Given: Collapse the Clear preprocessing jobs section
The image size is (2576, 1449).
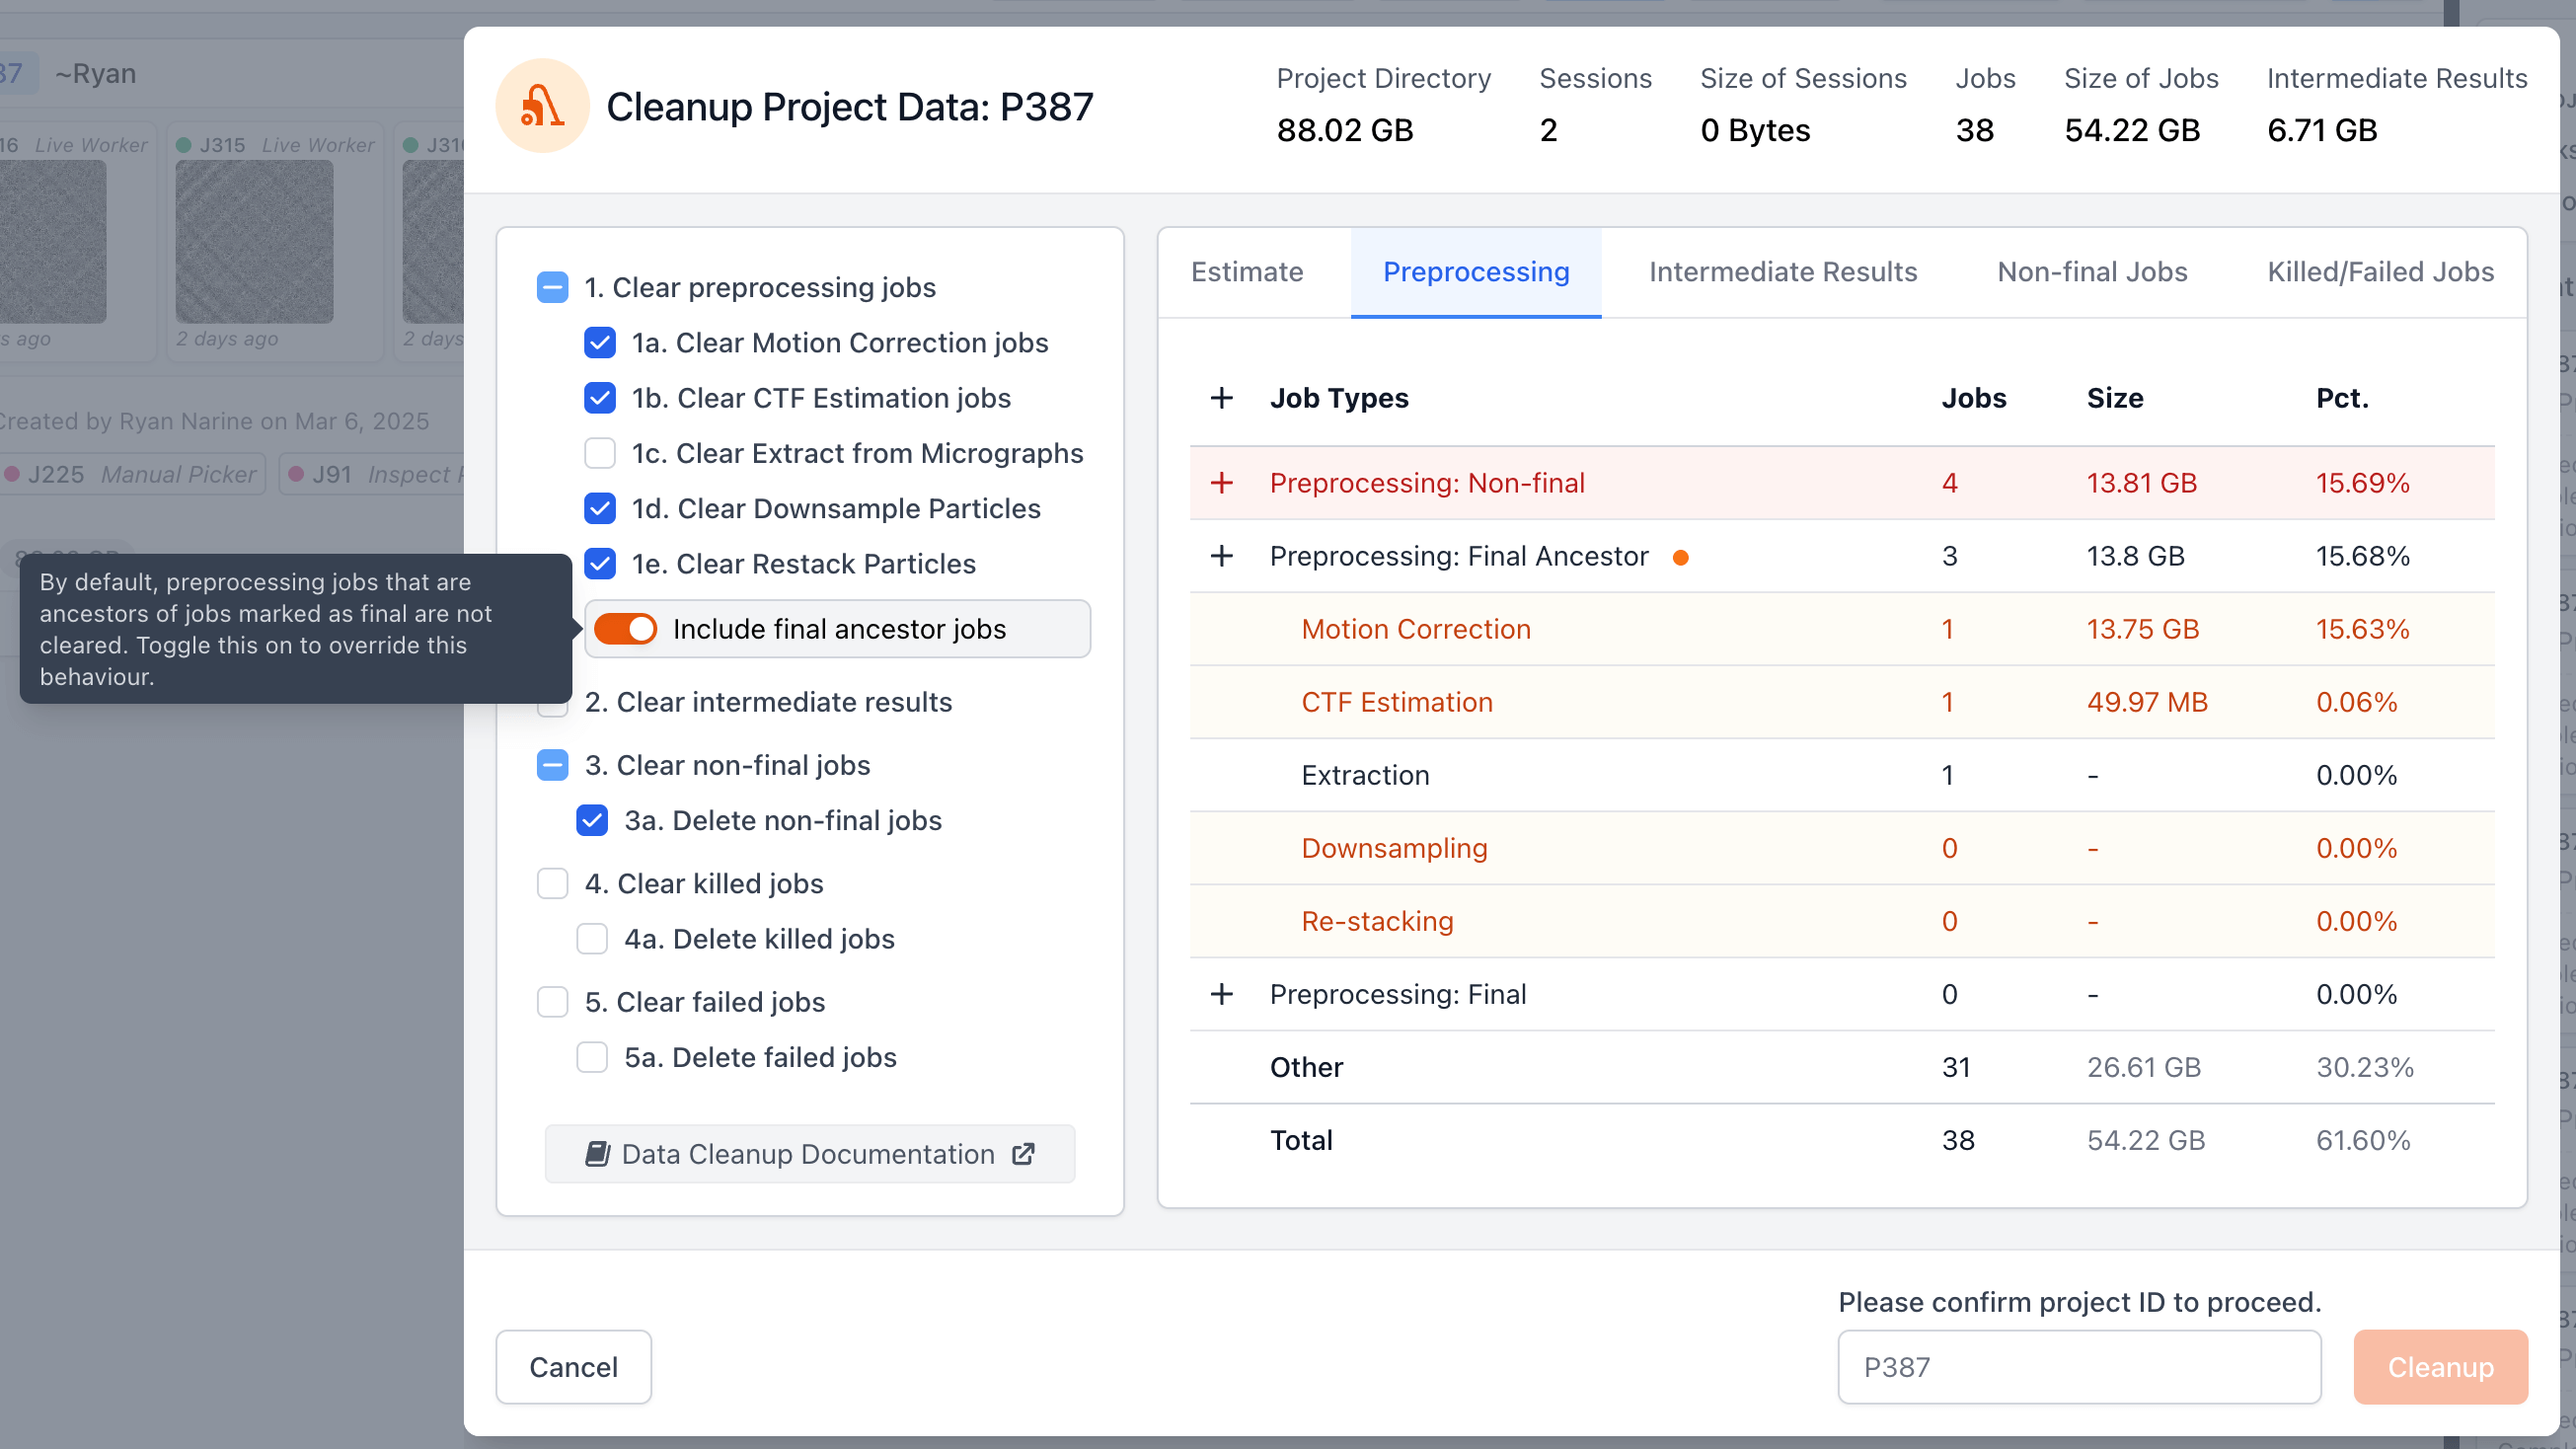Looking at the screenshot, I should pyautogui.click(x=552, y=287).
